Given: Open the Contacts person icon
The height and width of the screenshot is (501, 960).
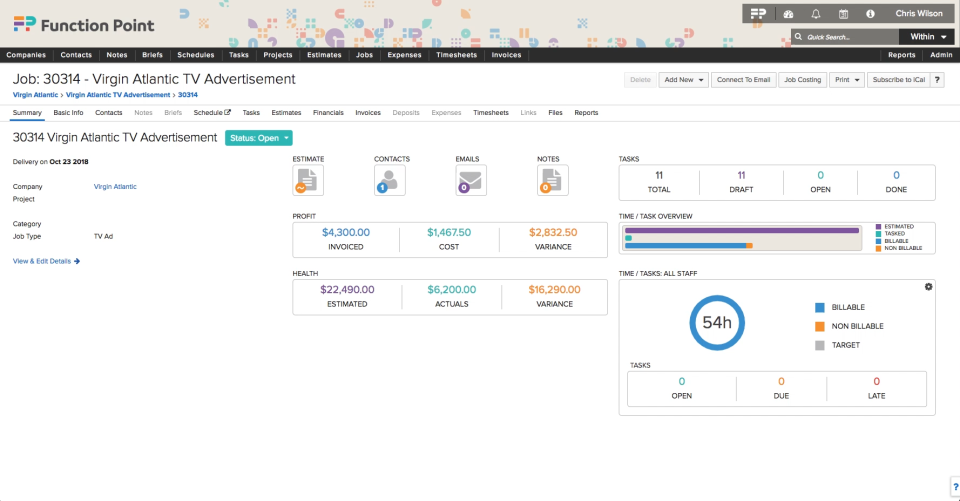Looking at the screenshot, I should [389, 180].
